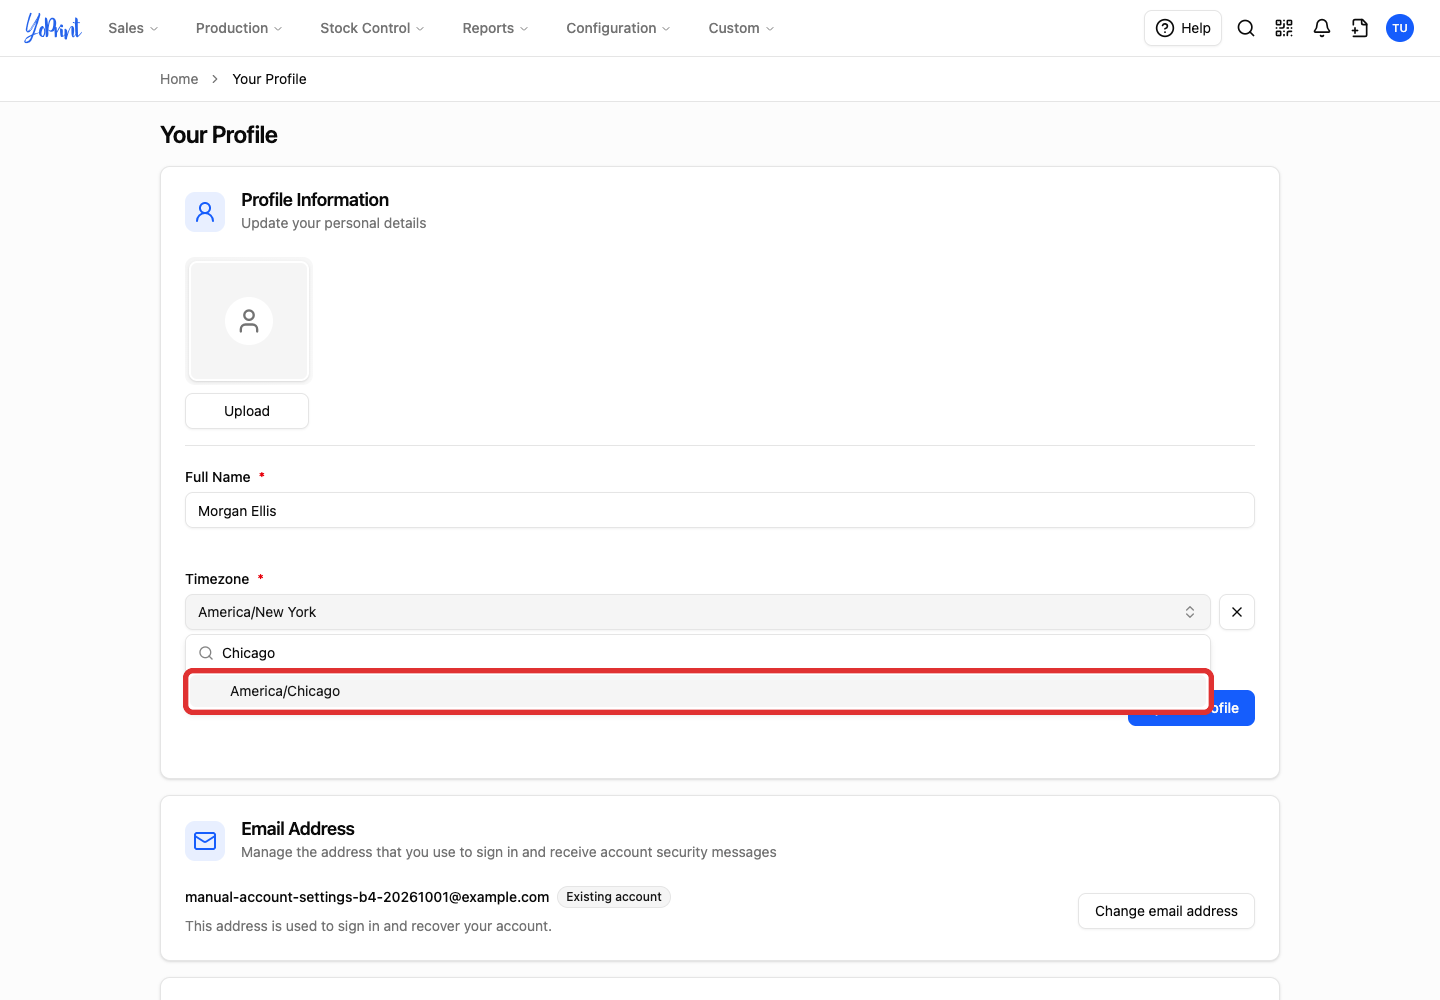Click the Your Profile breadcrumb text
This screenshot has height=1000, width=1440.
[270, 79]
